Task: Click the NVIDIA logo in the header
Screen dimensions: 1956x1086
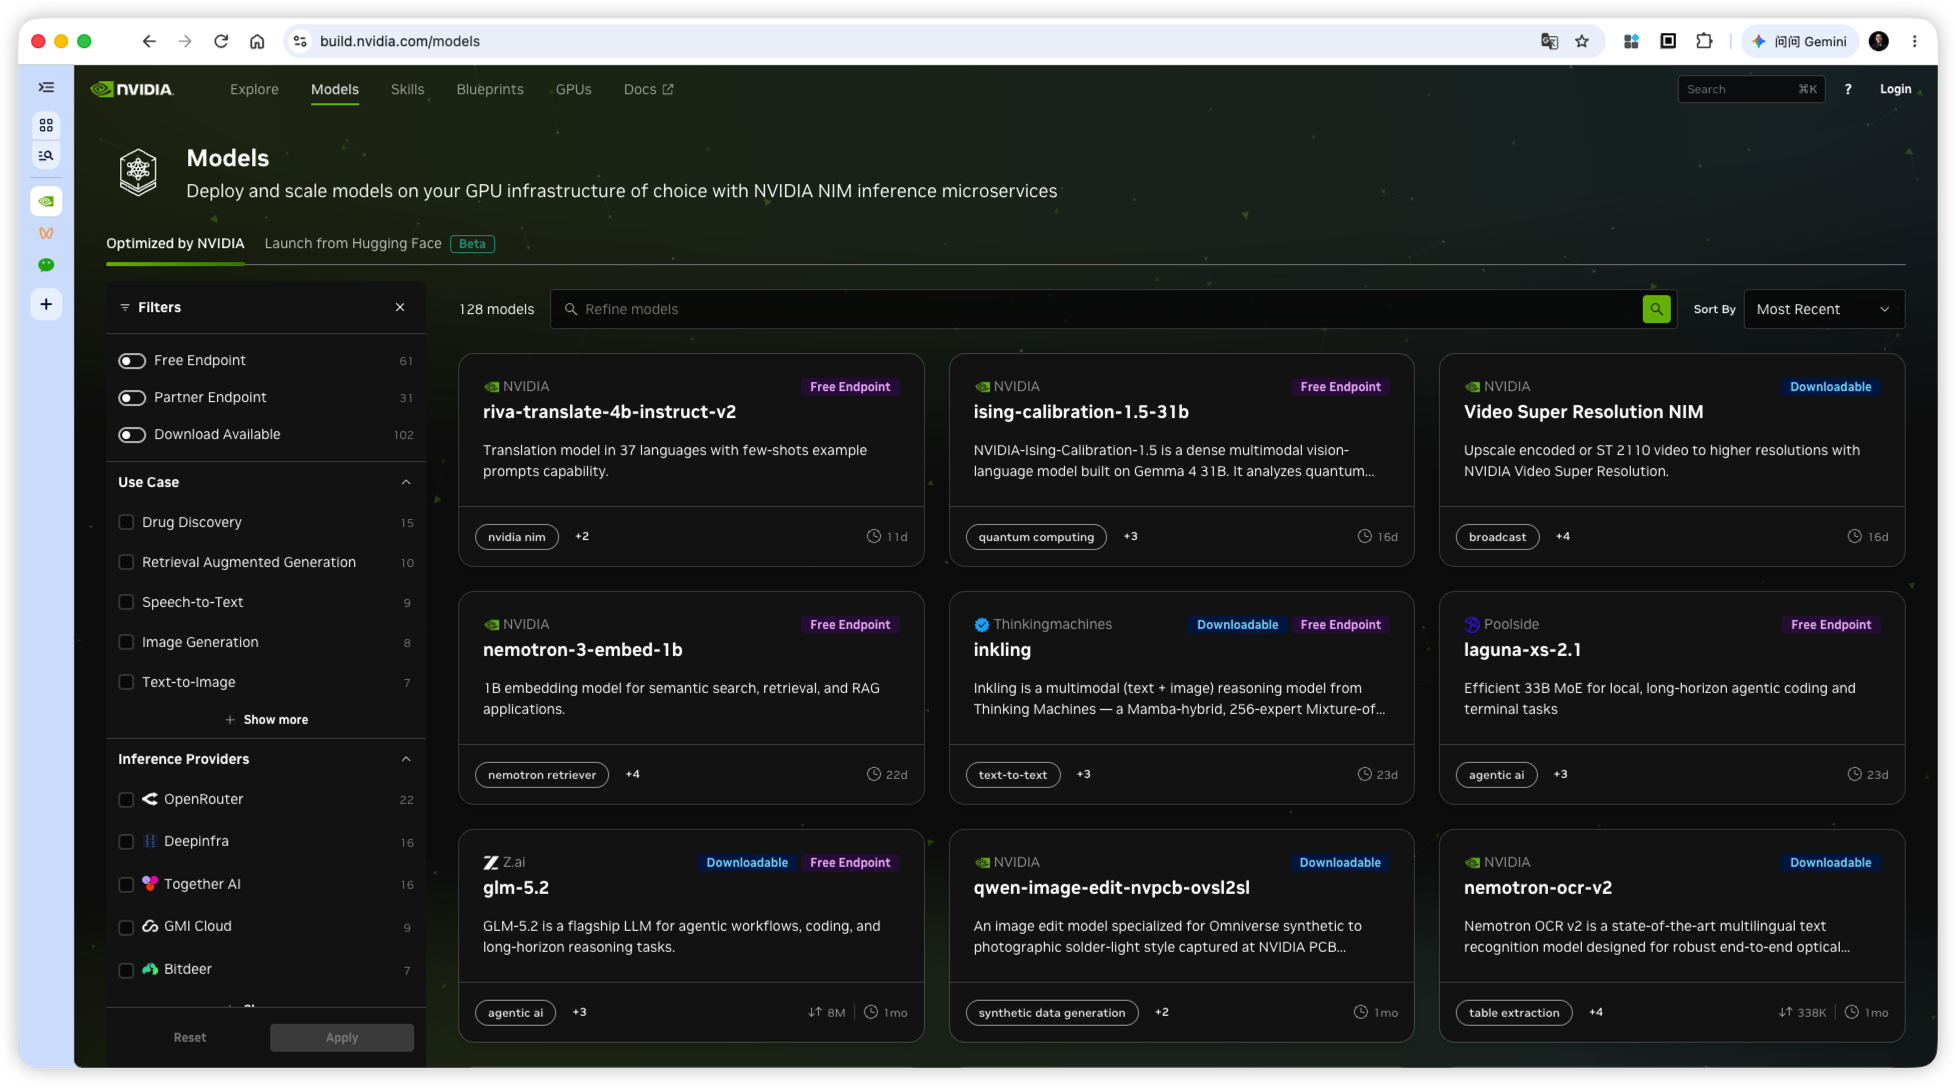Action: coord(132,89)
